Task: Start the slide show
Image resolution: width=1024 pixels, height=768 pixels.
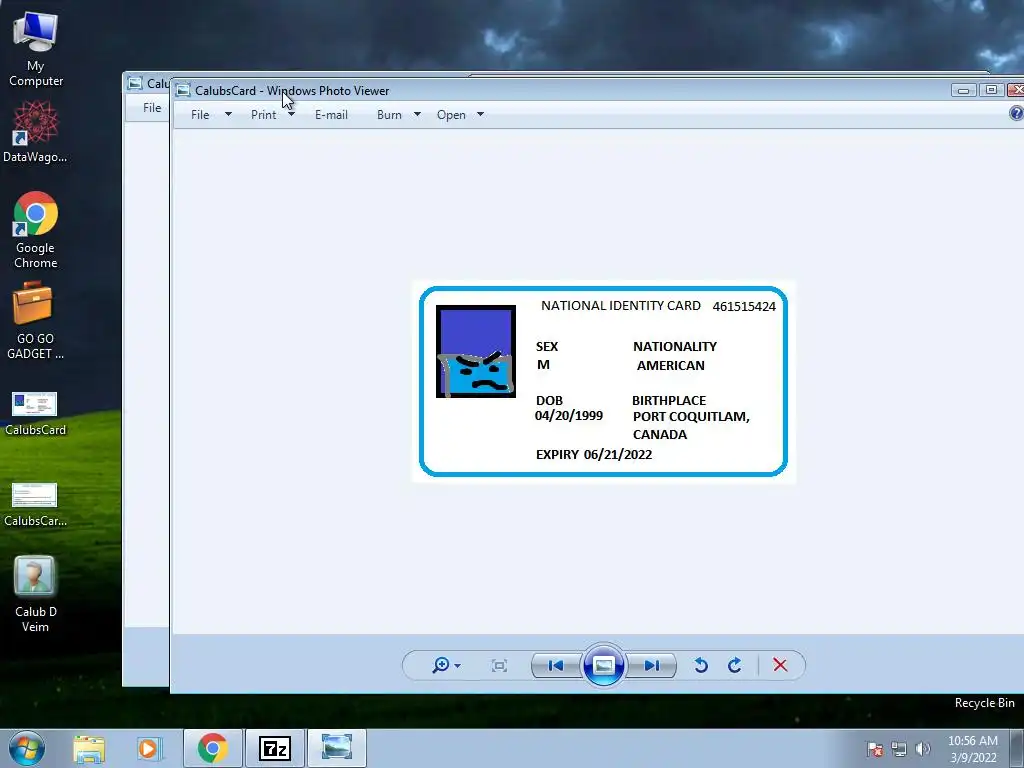Action: coord(603,665)
